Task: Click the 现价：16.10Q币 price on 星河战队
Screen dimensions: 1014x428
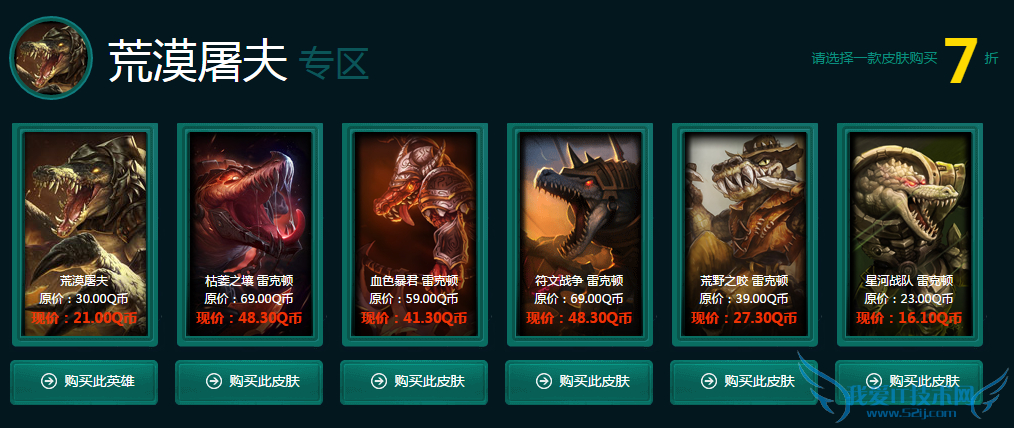Action: (x=909, y=318)
